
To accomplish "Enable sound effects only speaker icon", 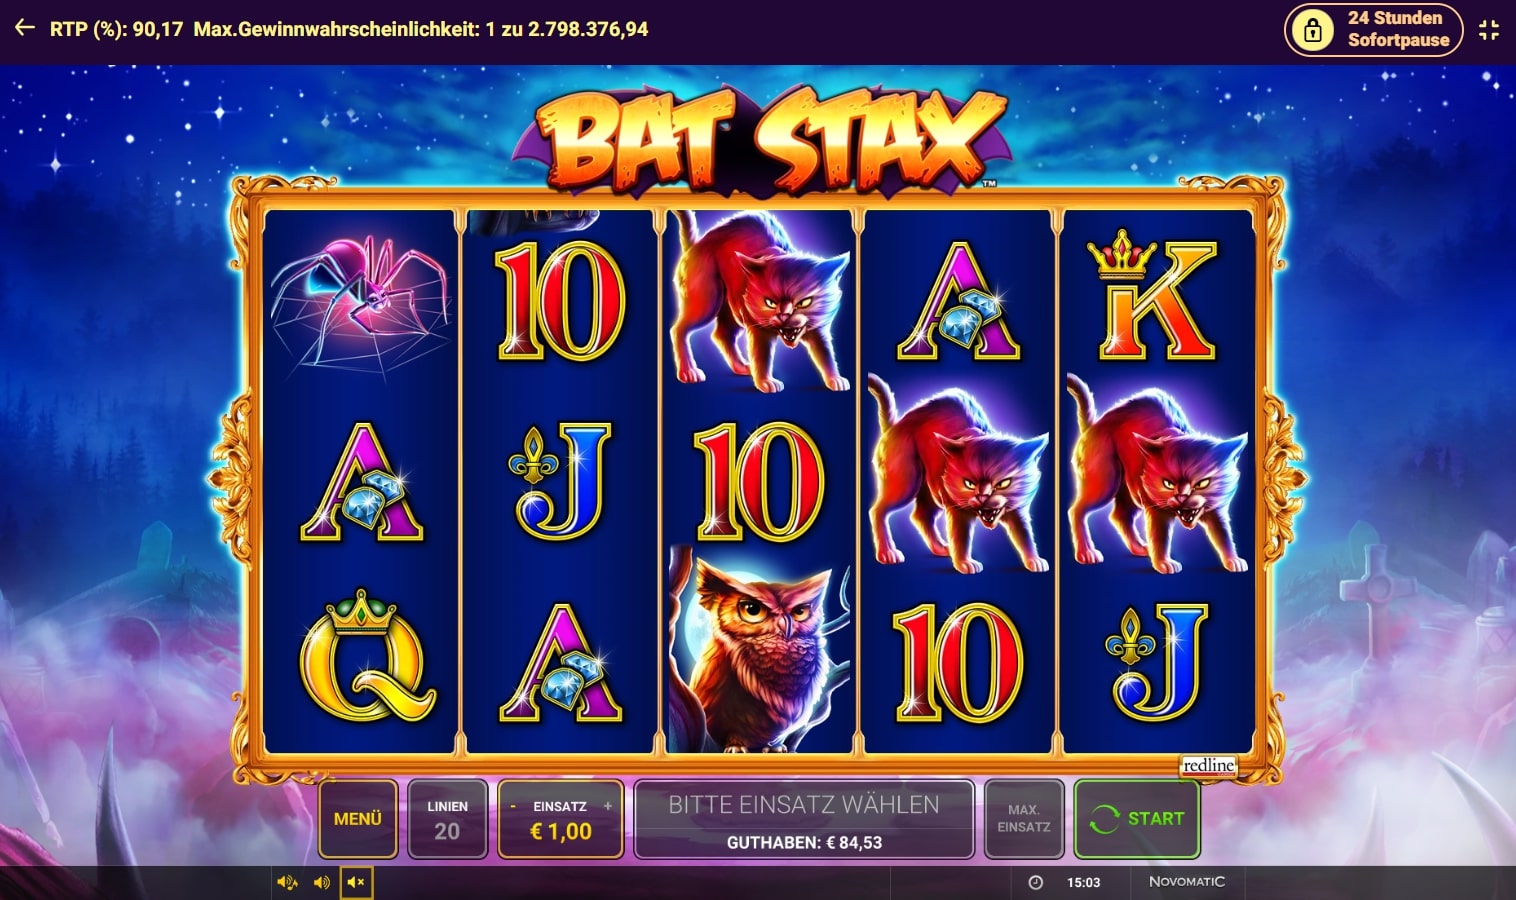I will click(x=322, y=882).
